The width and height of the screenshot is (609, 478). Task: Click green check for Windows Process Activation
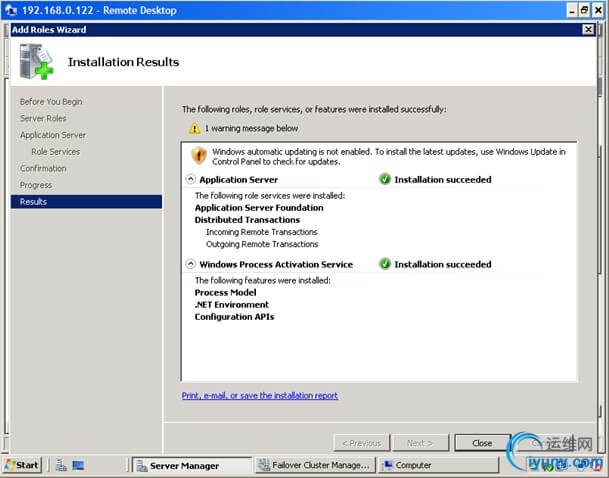[x=385, y=264]
